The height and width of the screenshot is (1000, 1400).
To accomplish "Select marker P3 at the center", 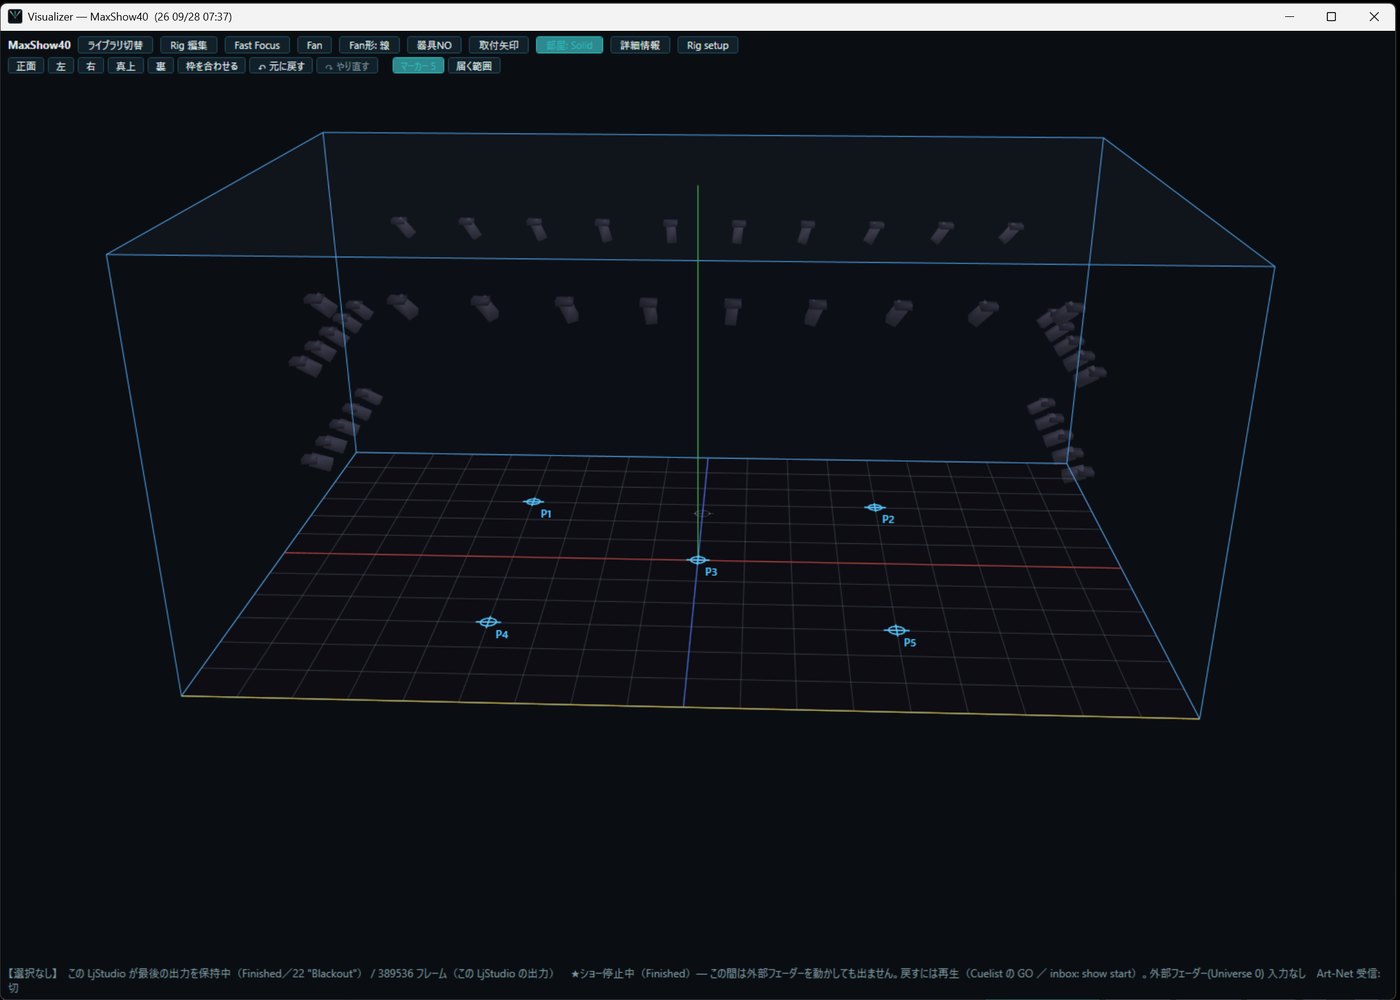I will [698, 560].
